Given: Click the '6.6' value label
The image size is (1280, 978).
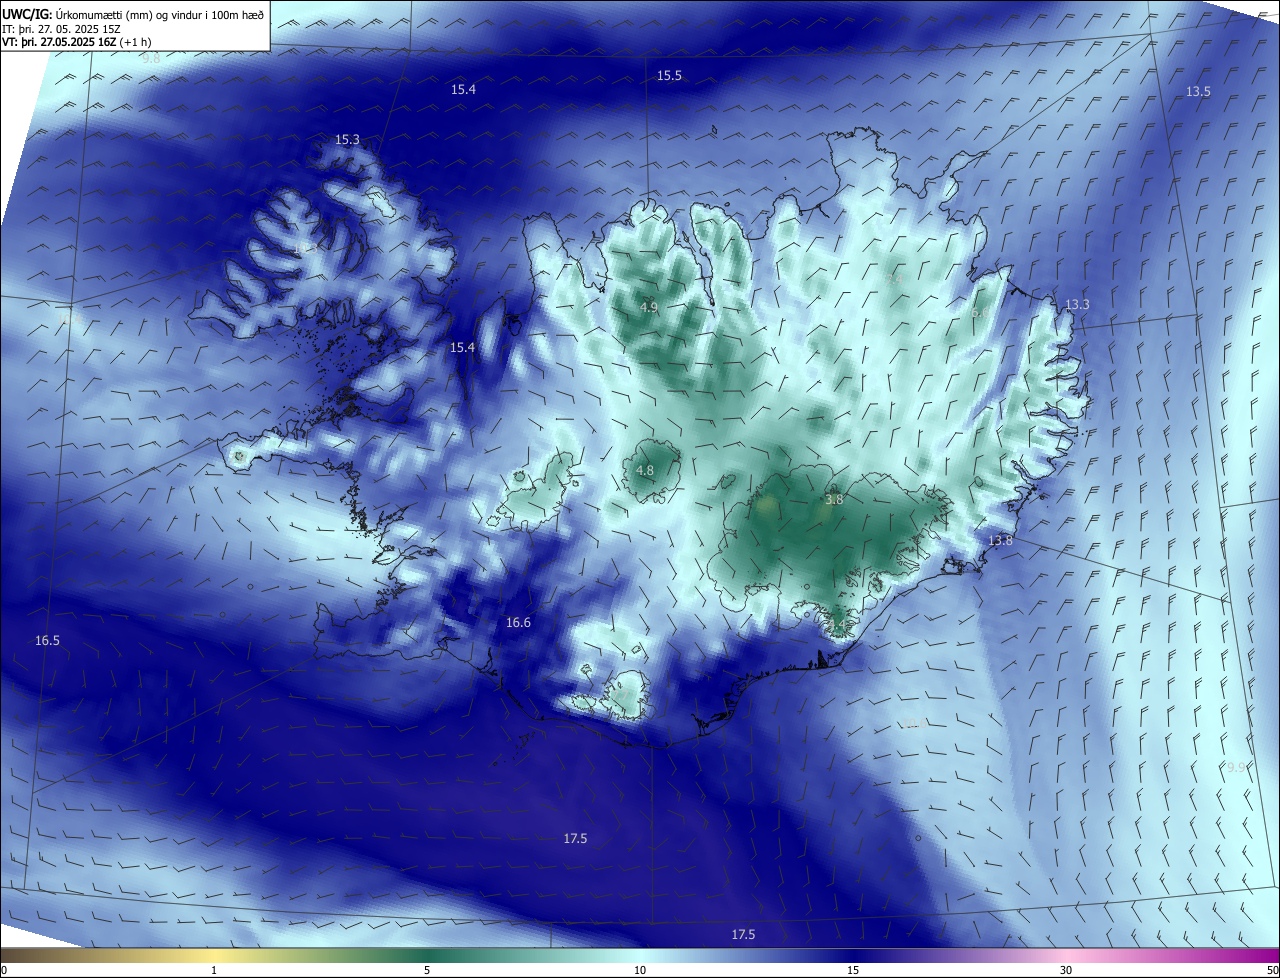Looking at the screenshot, I should point(980,313).
